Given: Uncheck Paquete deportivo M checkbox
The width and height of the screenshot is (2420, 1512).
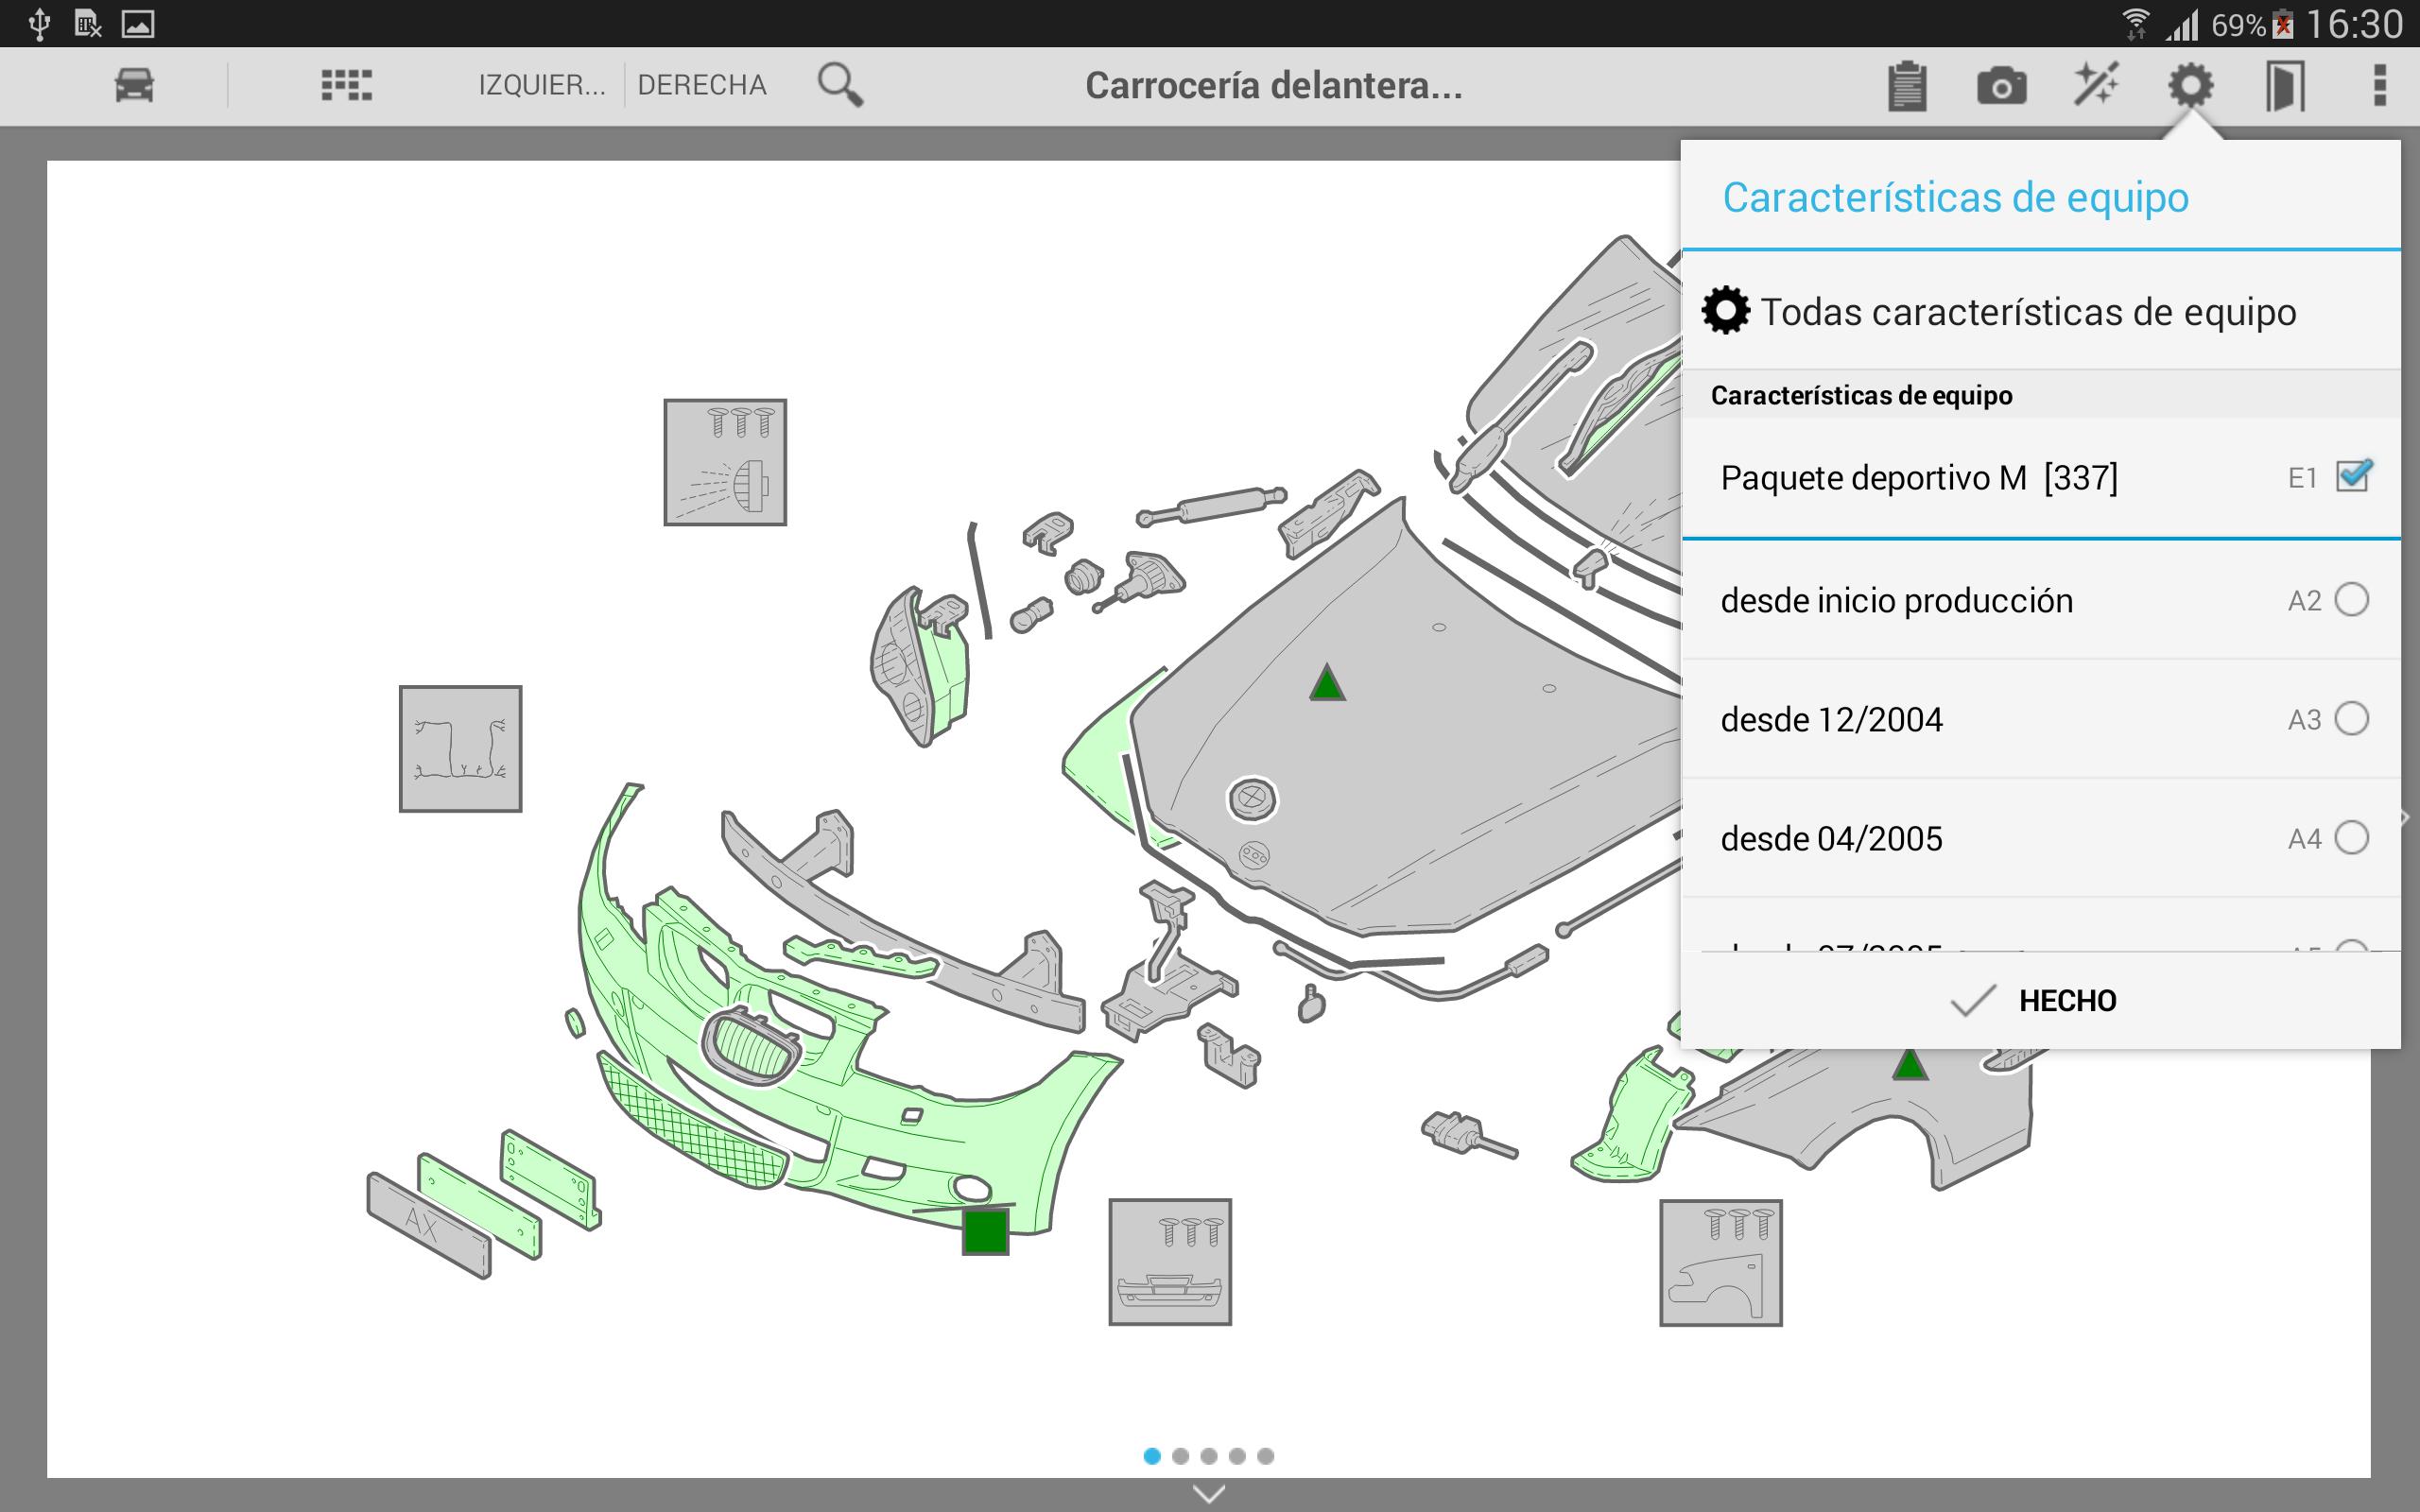Looking at the screenshot, I should click(x=2352, y=477).
